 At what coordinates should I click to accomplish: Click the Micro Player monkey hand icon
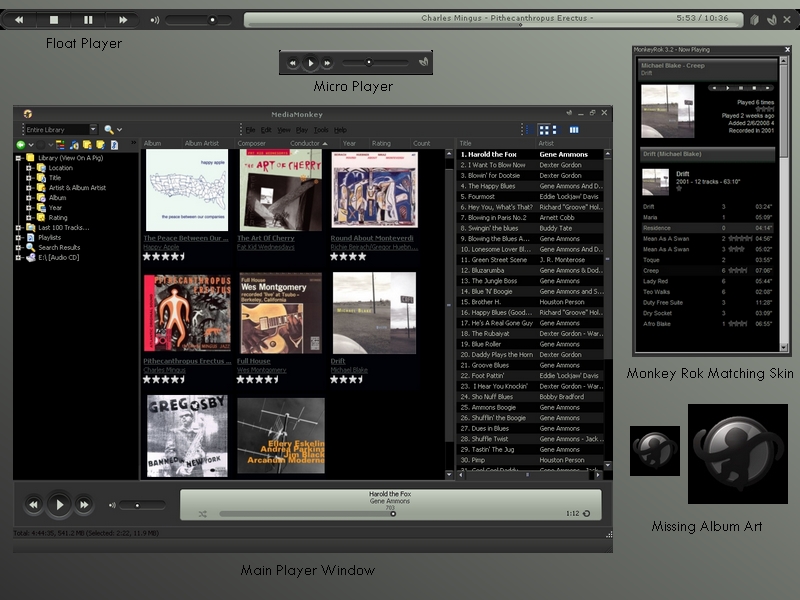point(423,62)
